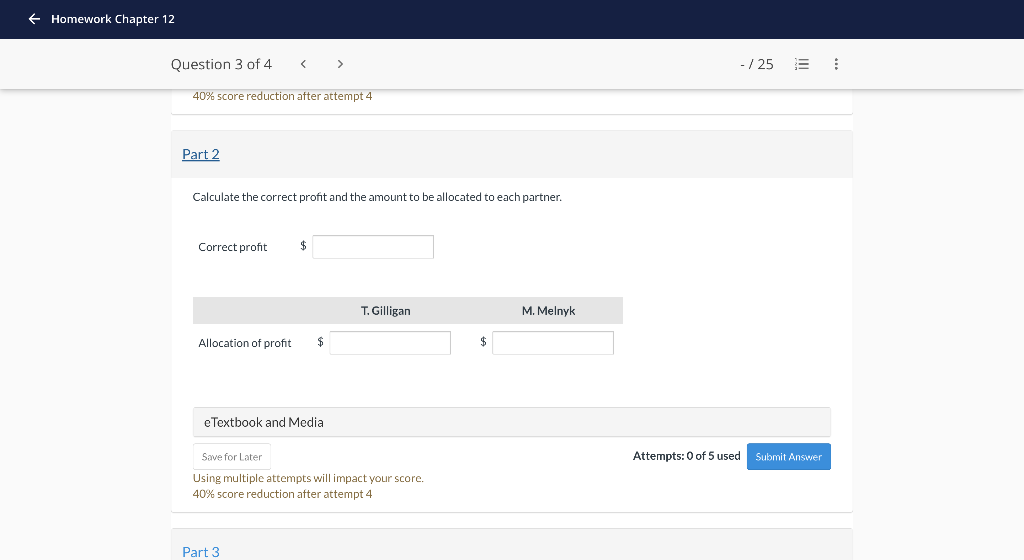
Task: Click the Correct profit label
Action: [232, 247]
